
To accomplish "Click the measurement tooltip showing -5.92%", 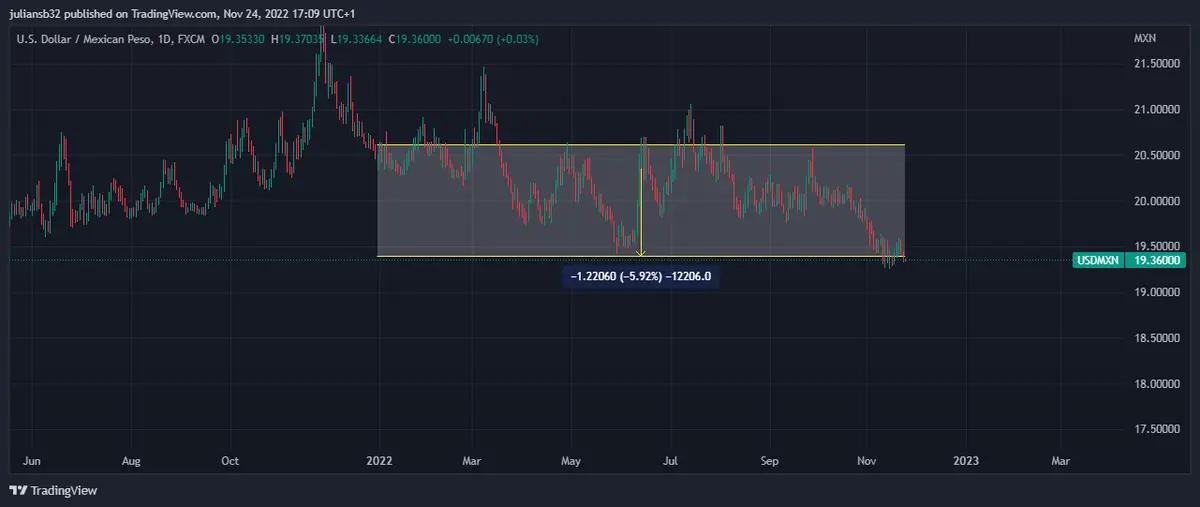I will (x=639, y=276).
